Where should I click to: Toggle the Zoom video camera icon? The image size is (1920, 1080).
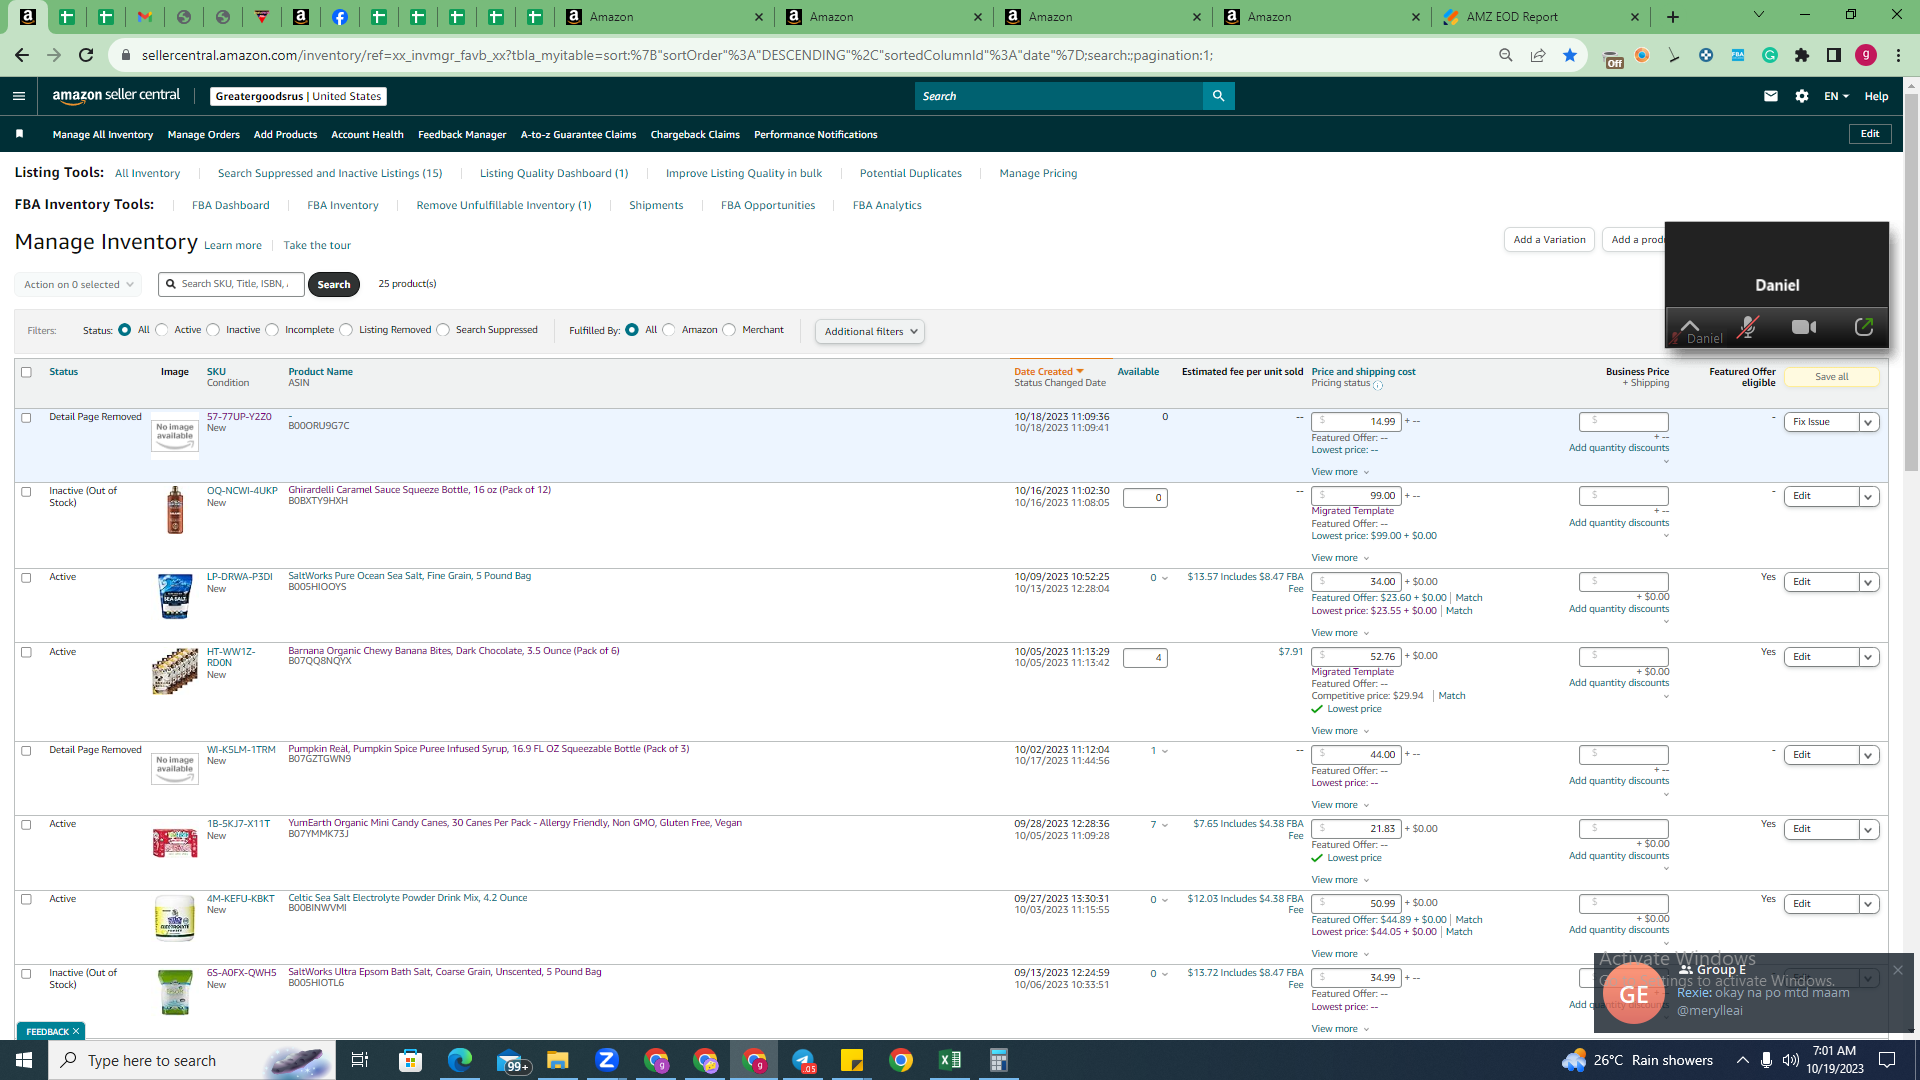pos(1804,327)
